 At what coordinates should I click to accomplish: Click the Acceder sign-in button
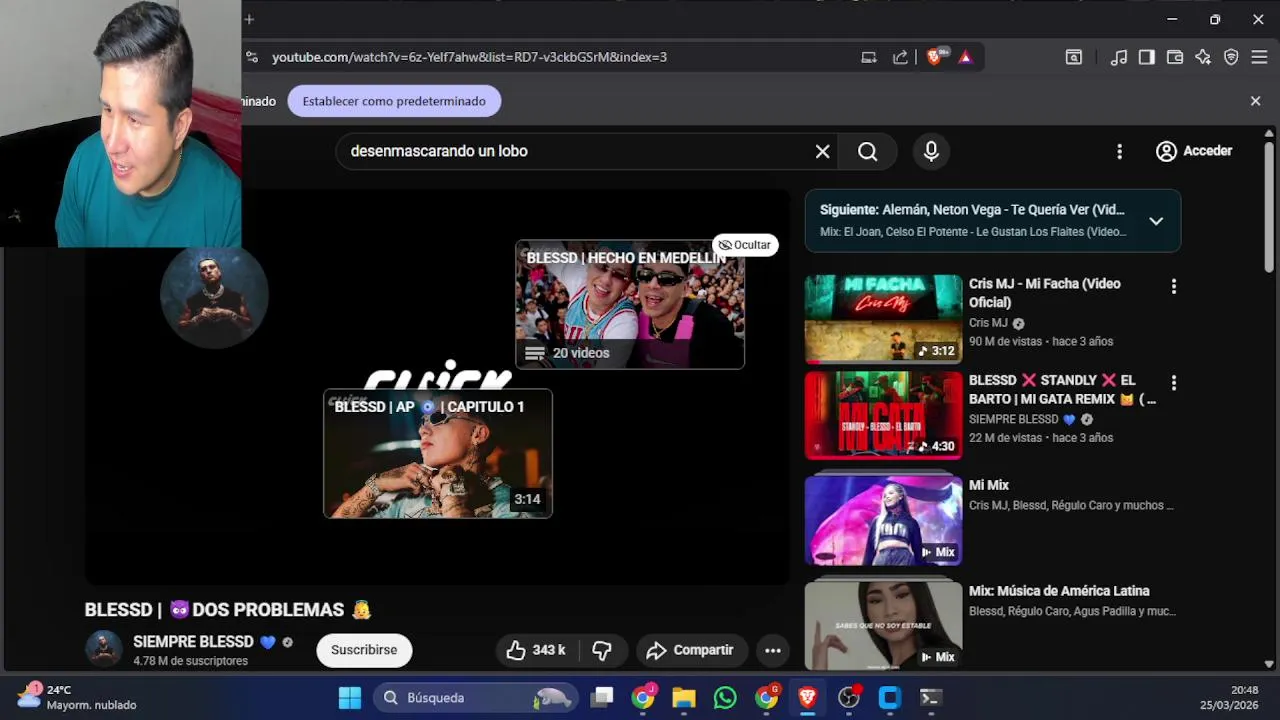click(x=1194, y=151)
